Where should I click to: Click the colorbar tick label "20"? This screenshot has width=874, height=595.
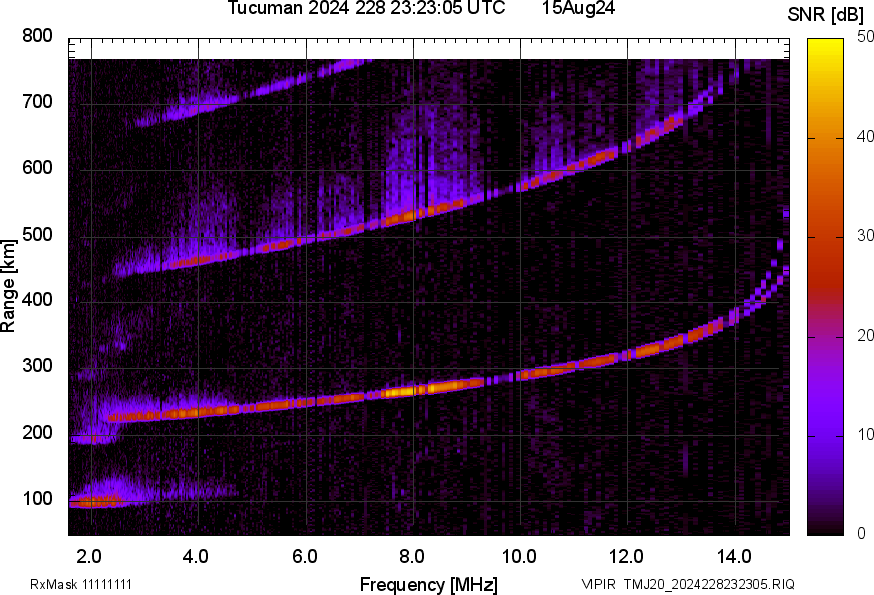tap(865, 336)
